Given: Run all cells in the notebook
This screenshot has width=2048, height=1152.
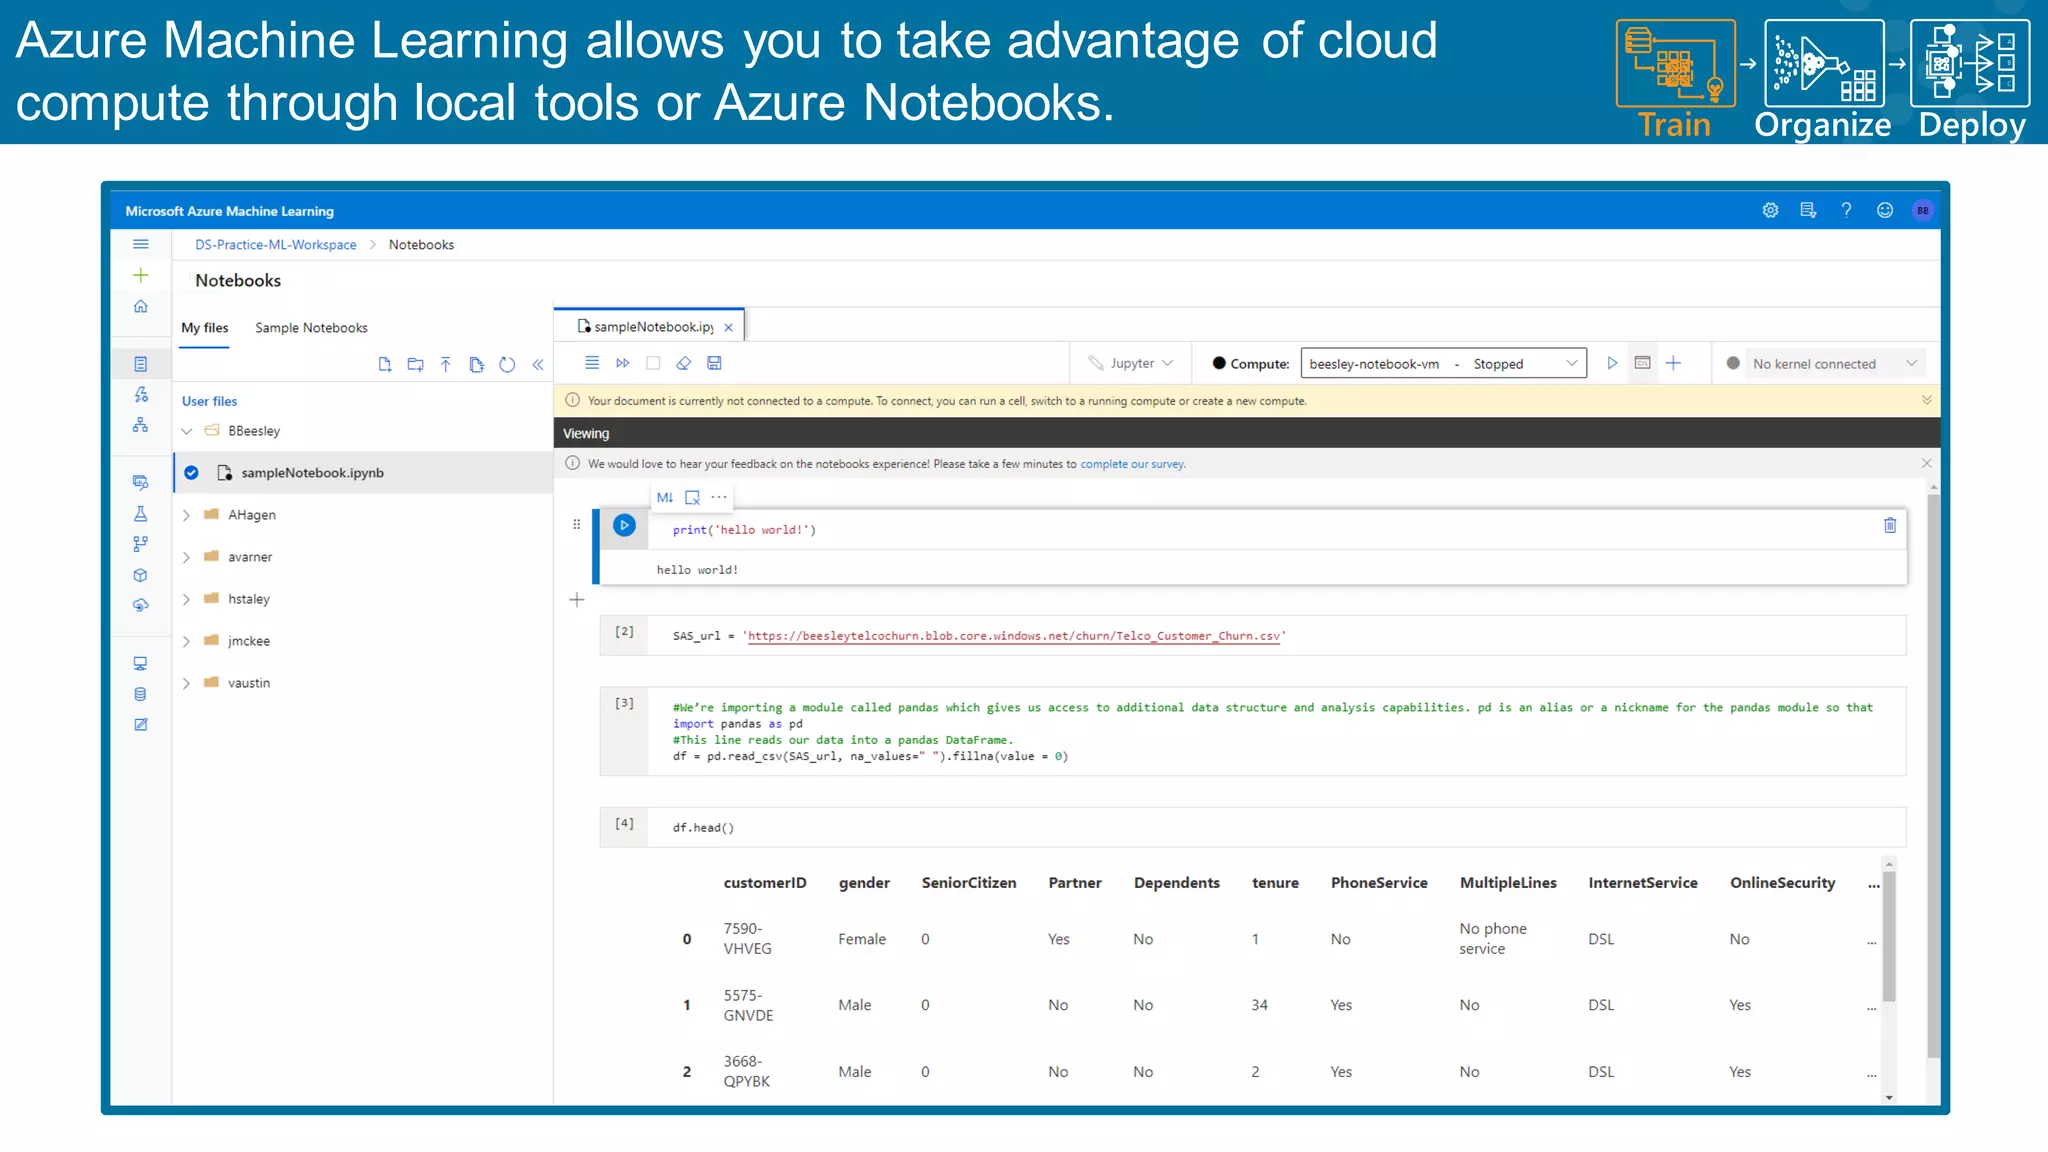Looking at the screenshot, I should pos(623,363).
